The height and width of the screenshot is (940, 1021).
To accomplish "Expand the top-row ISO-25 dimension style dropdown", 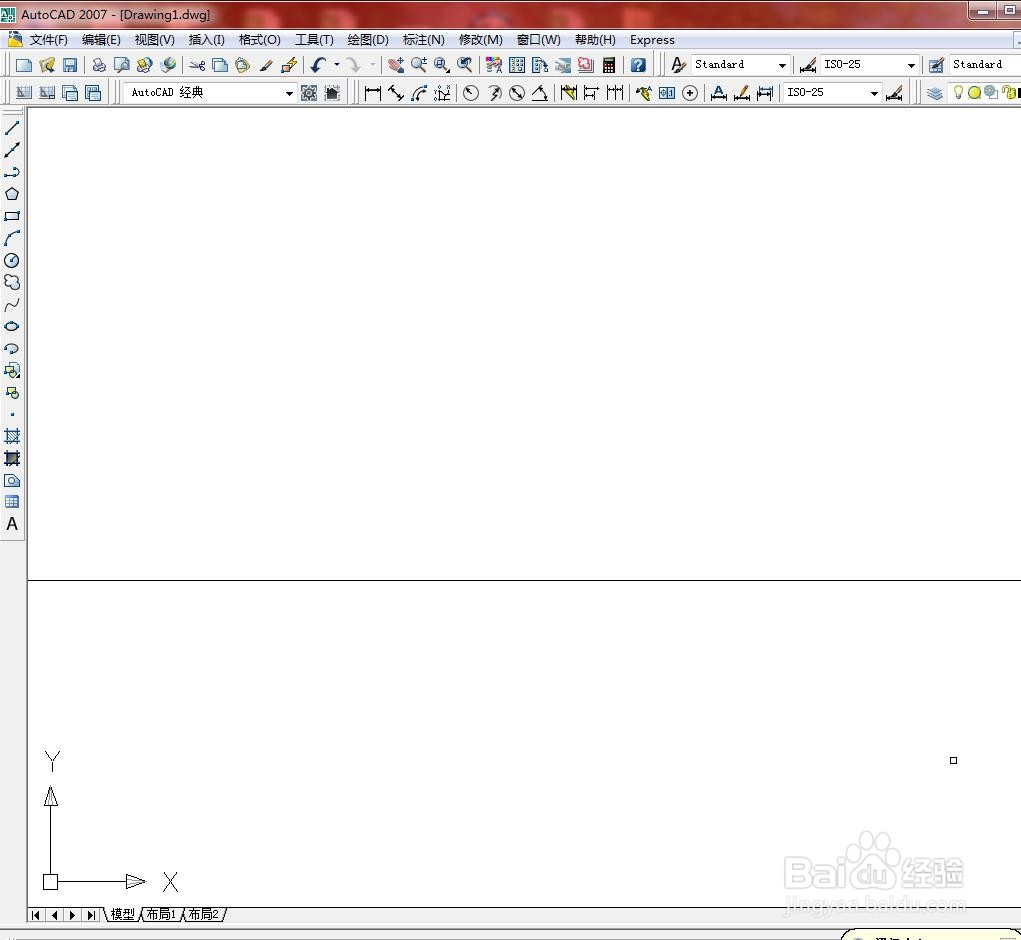I will tap(911, 65).
